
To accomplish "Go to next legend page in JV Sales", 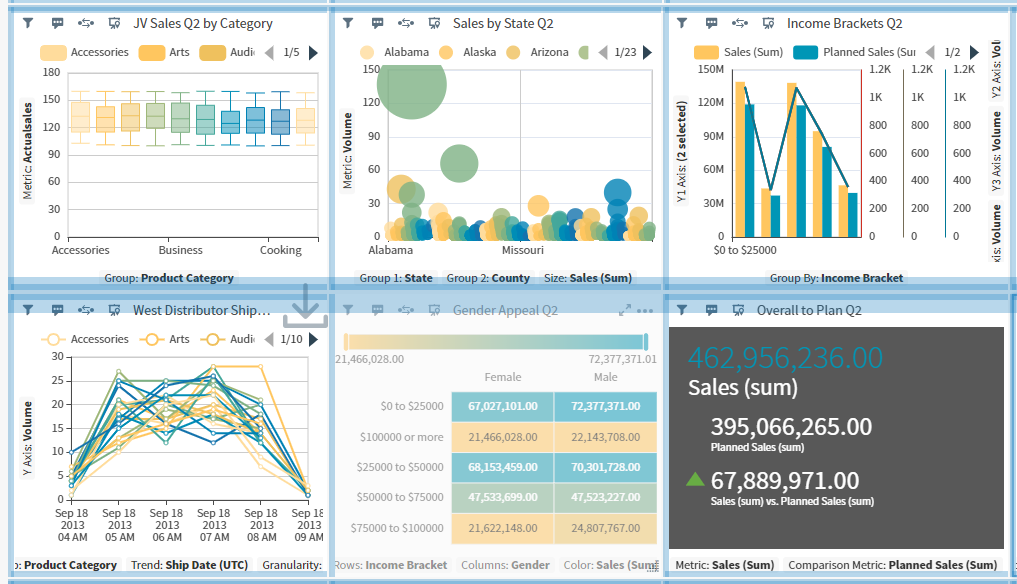I will pyautogui.click(x=313, y=53).
